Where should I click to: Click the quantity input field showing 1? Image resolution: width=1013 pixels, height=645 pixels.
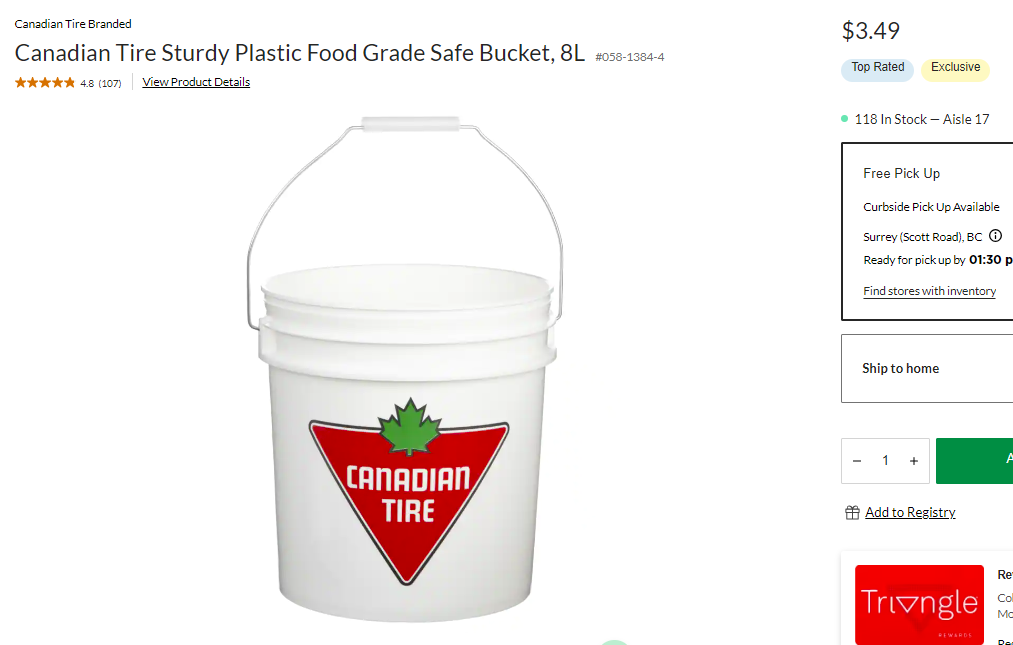click(x=885, y=461)
